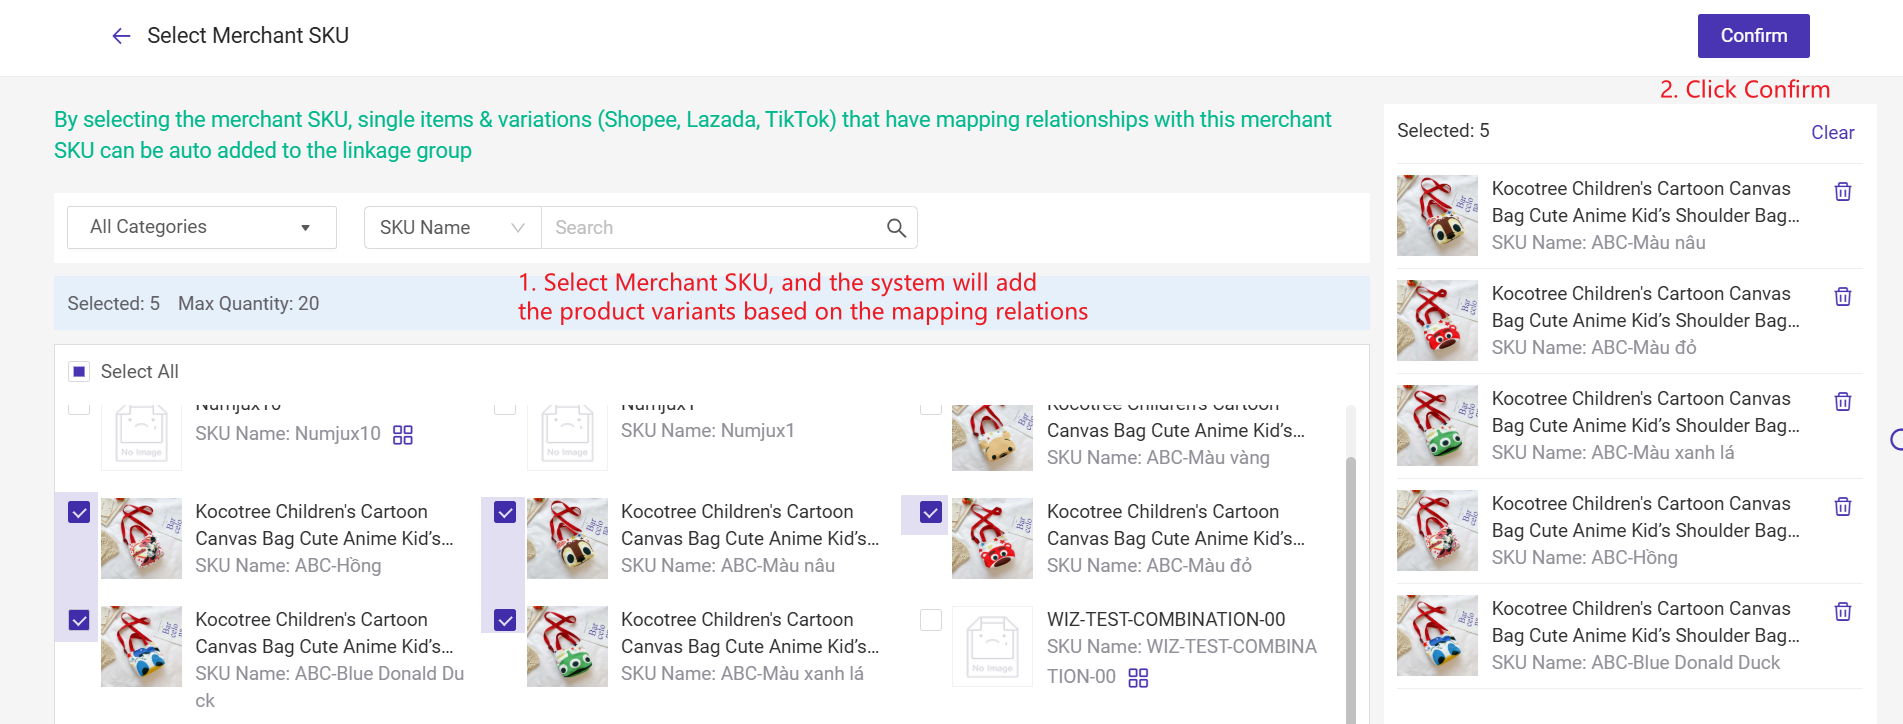
Task: Click combination icon next to Numjux10
Action: 402,434
